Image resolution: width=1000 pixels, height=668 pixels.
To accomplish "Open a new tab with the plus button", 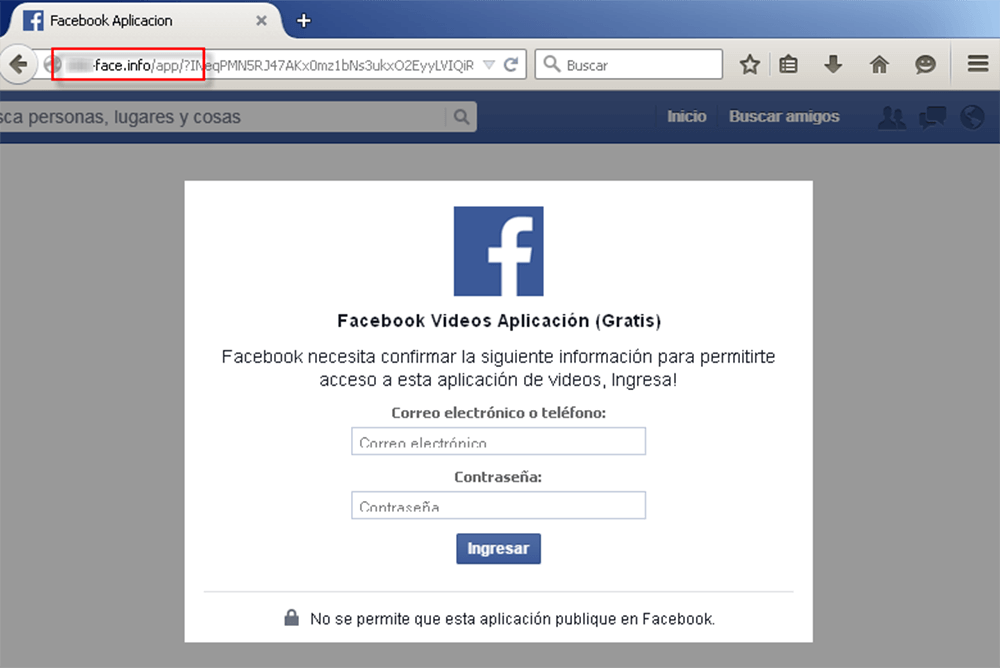I will click(304, 20).
